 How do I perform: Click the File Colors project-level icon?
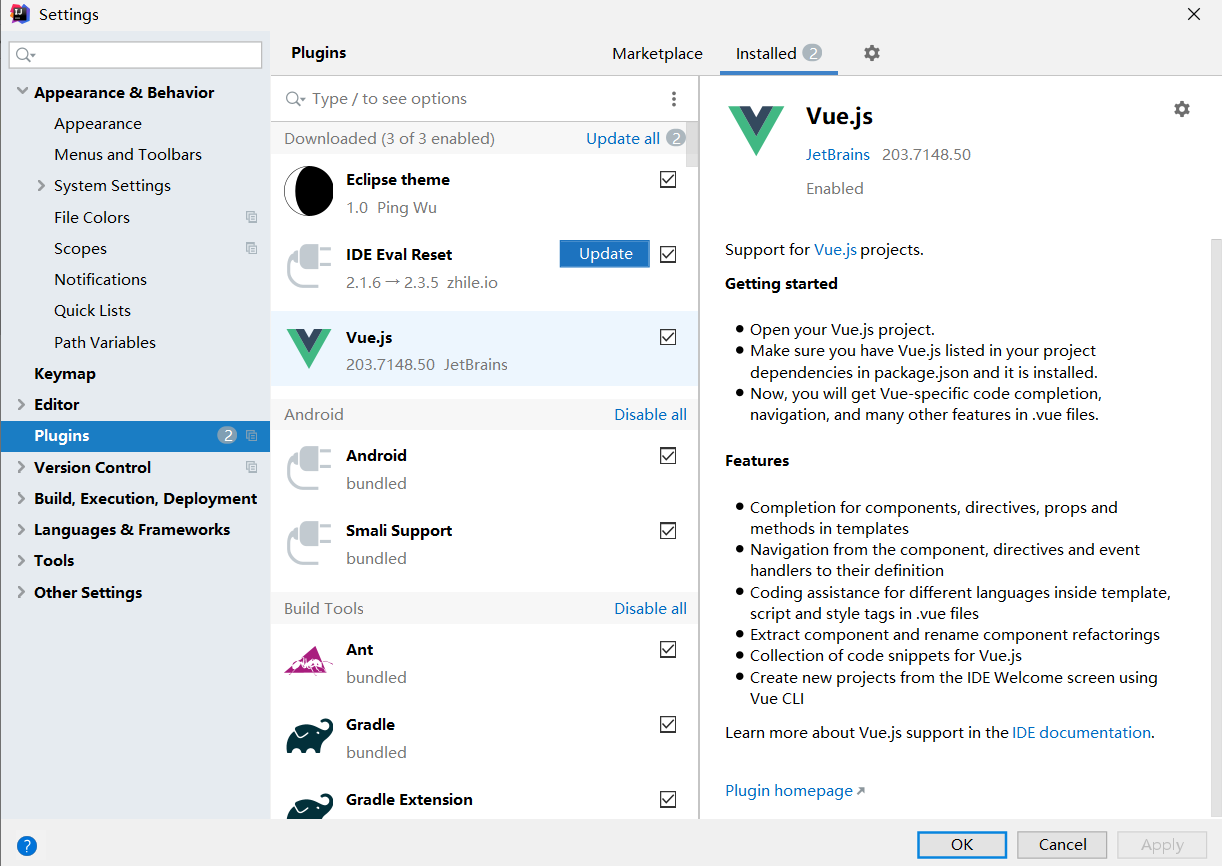(251, 217)
